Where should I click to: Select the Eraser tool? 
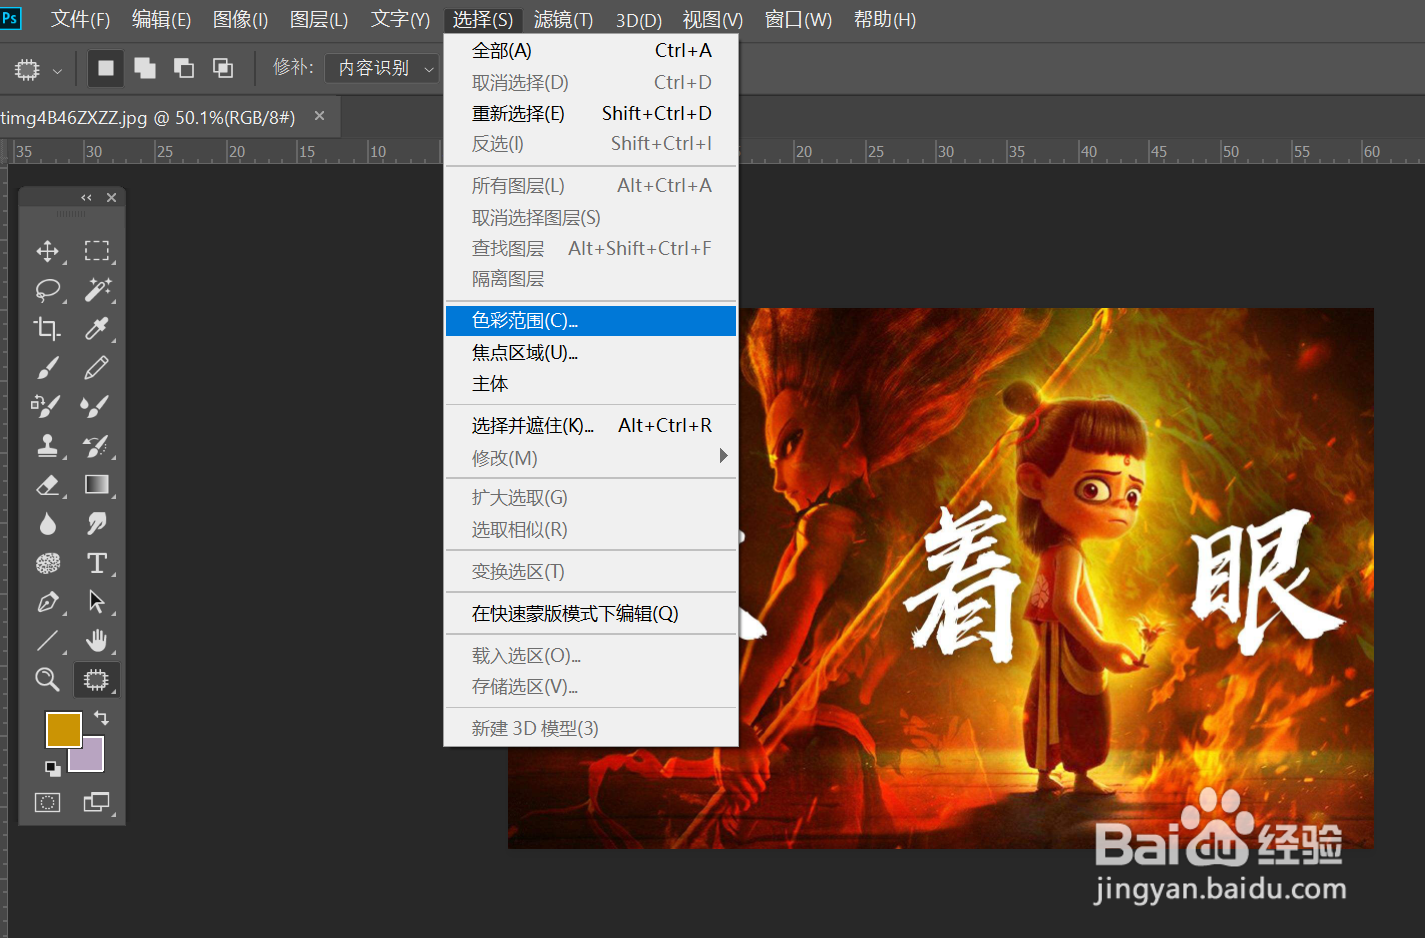click(x=47, y=485)
